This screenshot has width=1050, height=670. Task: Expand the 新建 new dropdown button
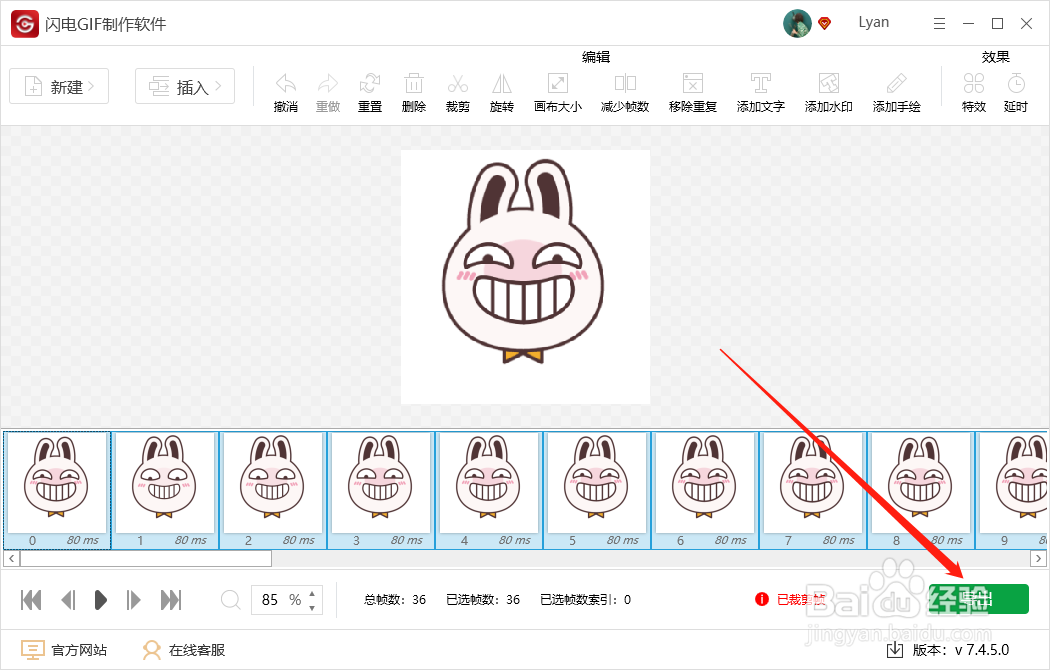pyautogui.click(x=59, y=86)
